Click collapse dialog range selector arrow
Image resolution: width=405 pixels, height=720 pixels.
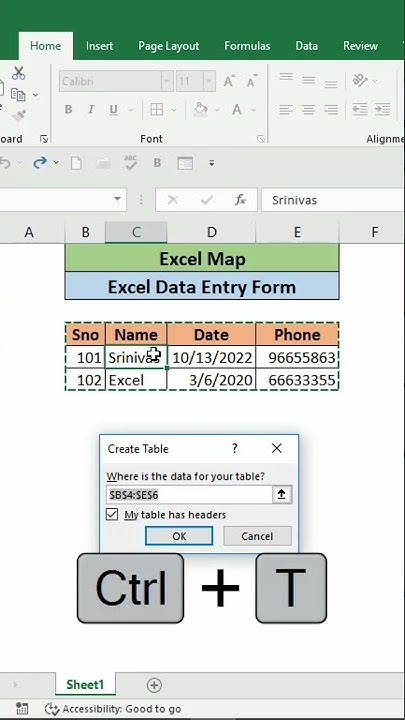click(x=281, y=495)
